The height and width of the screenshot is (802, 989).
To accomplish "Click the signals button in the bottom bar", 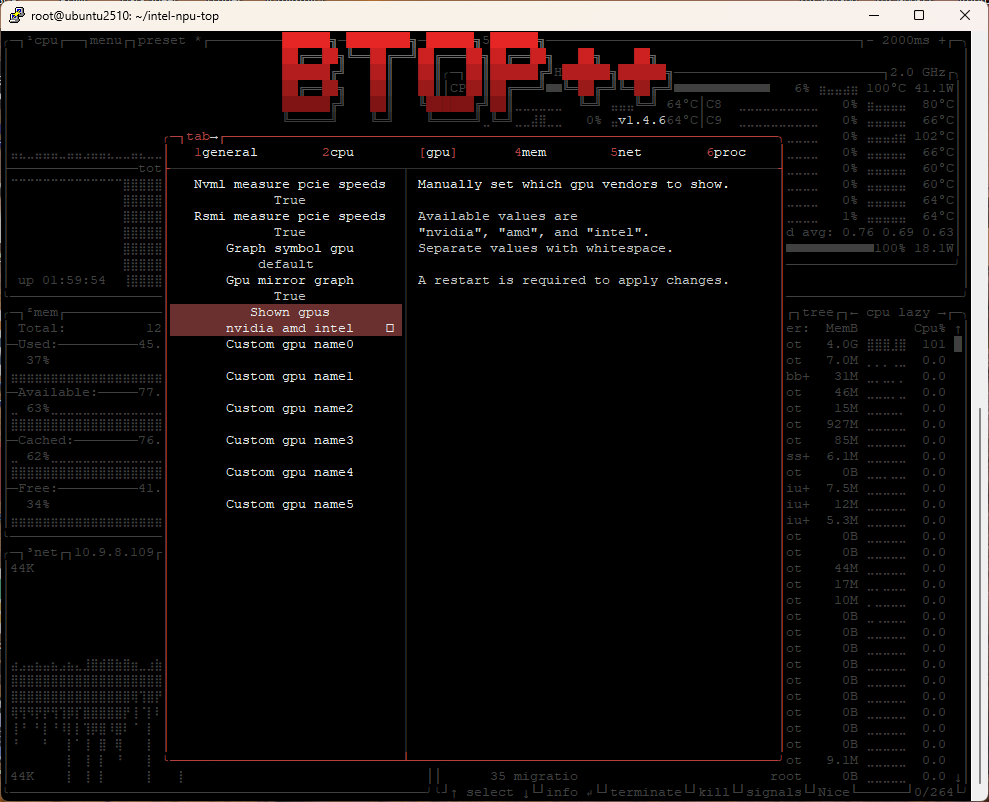I will (x=774, y=793).
